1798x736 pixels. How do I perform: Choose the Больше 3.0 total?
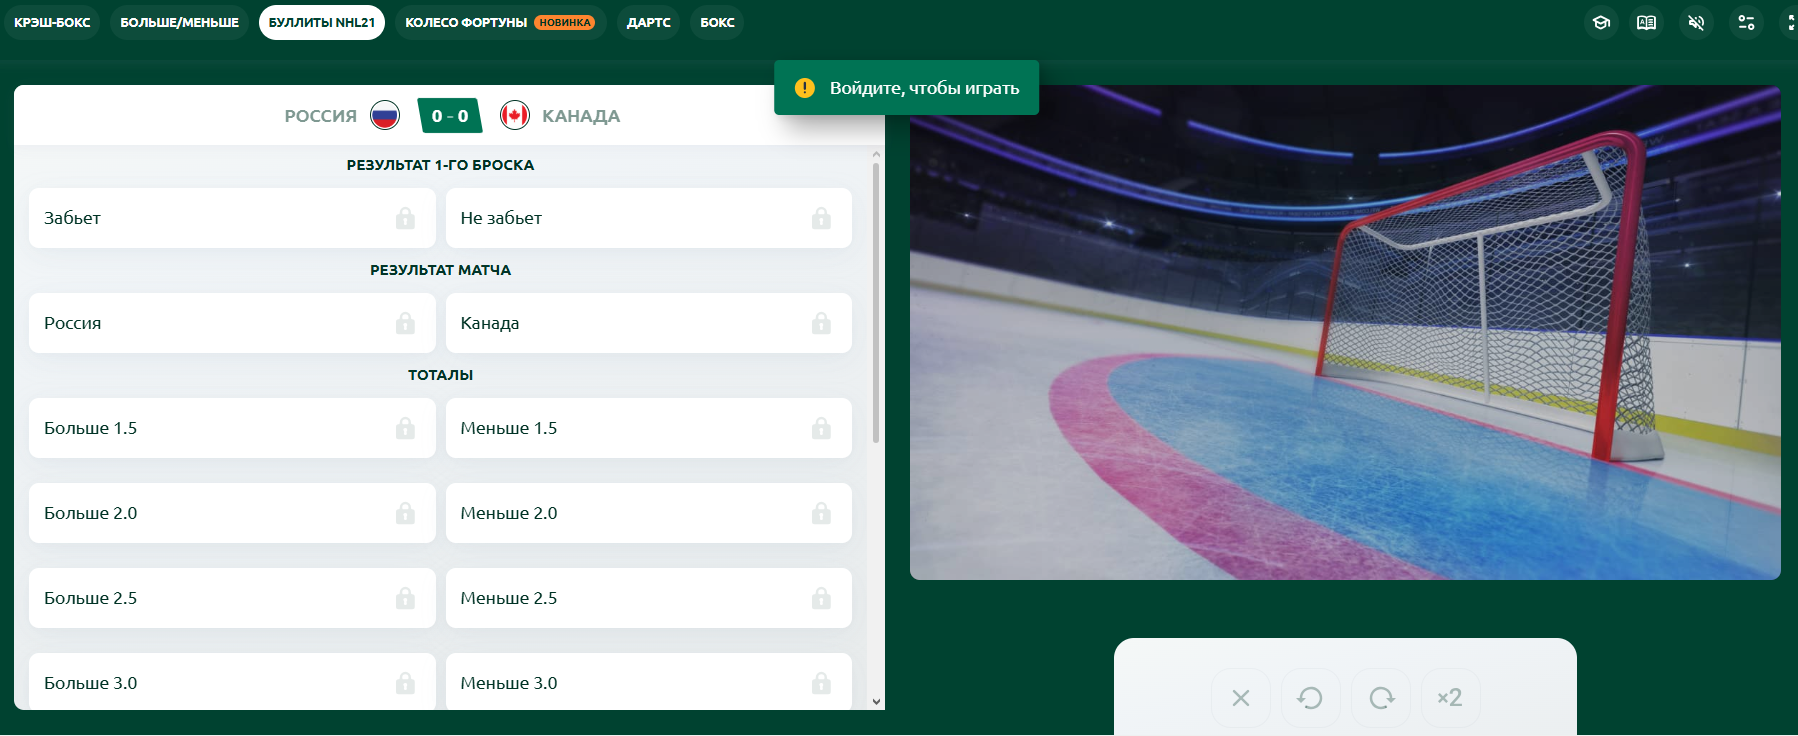tap(232, 682)
